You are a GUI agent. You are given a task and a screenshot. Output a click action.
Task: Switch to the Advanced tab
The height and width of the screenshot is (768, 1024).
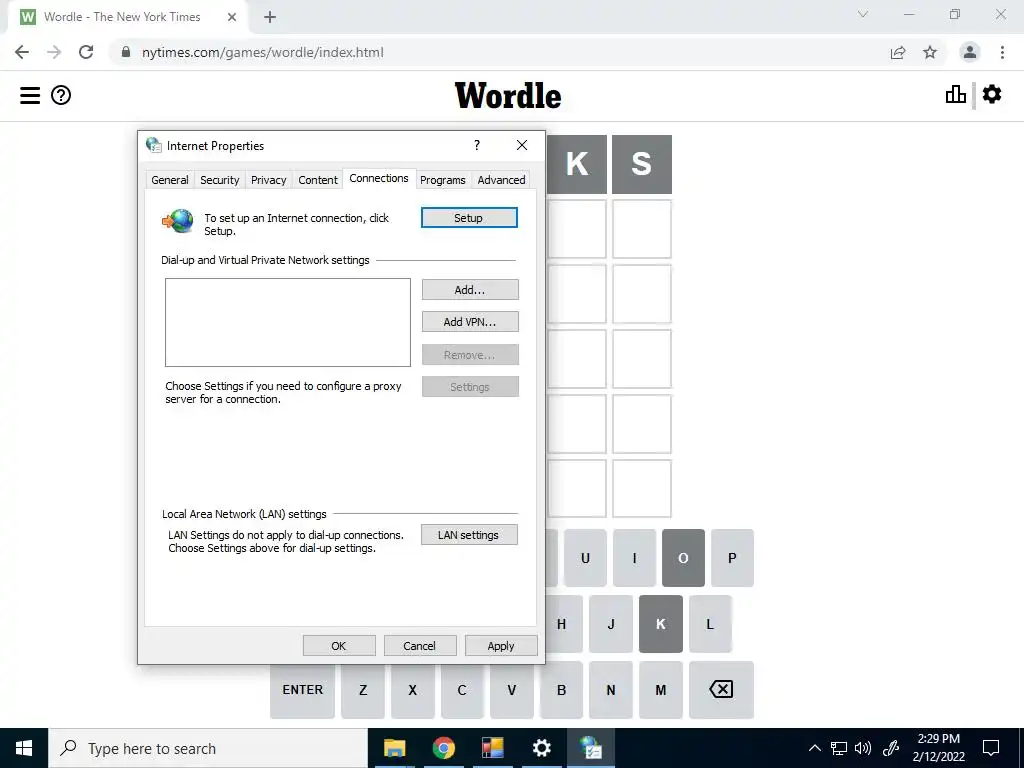click(501, 180)
